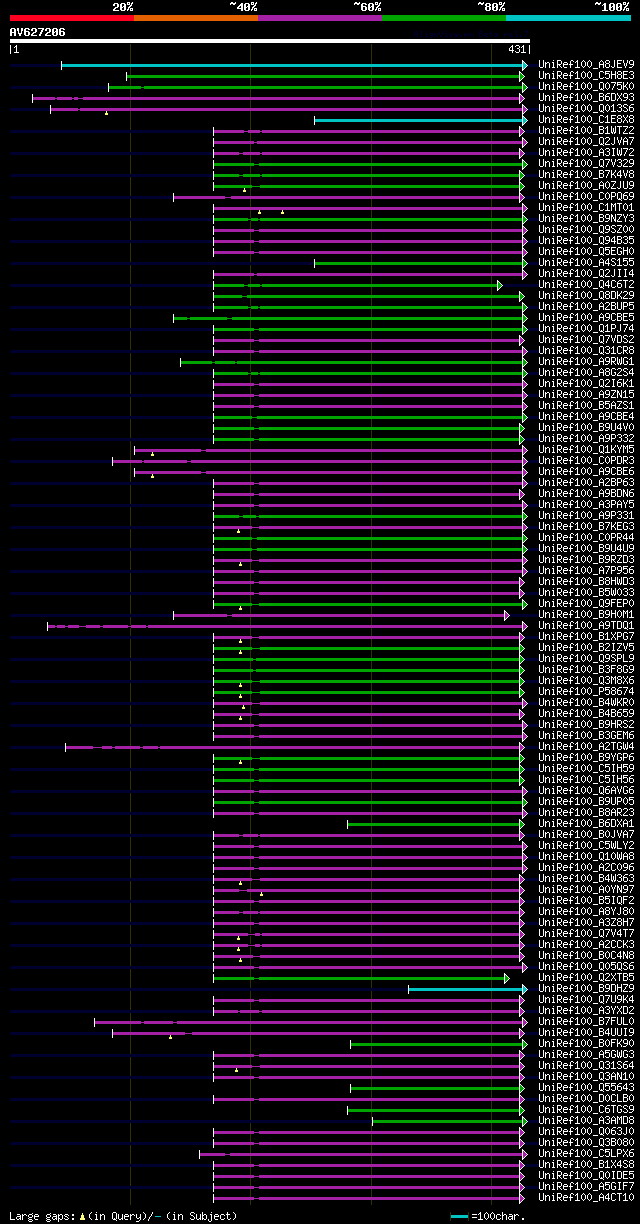
Task: Open hit UniRef100_Q075K0
Action: 586,87
